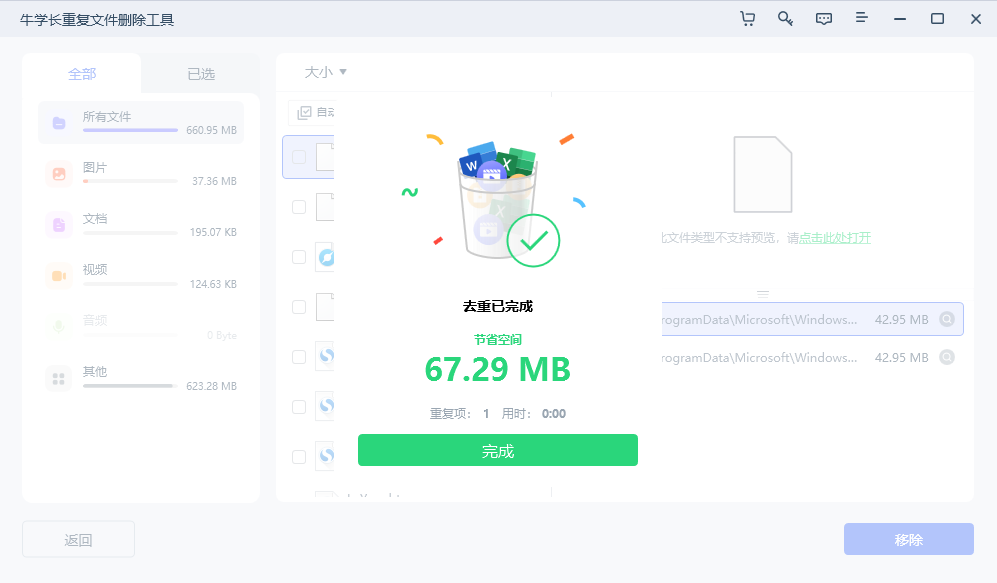The image size is (997, 583).
Task: Click the 去重已完成 heading text
Action: 498,306
